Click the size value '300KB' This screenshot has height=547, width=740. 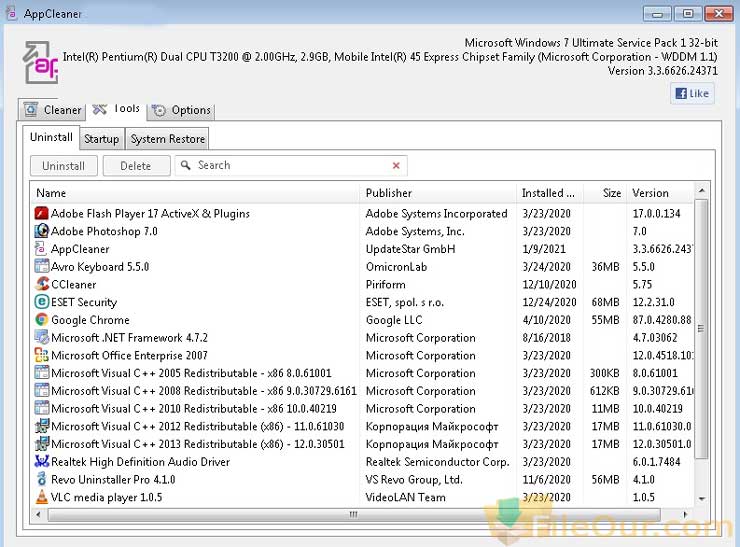point(605,373)
